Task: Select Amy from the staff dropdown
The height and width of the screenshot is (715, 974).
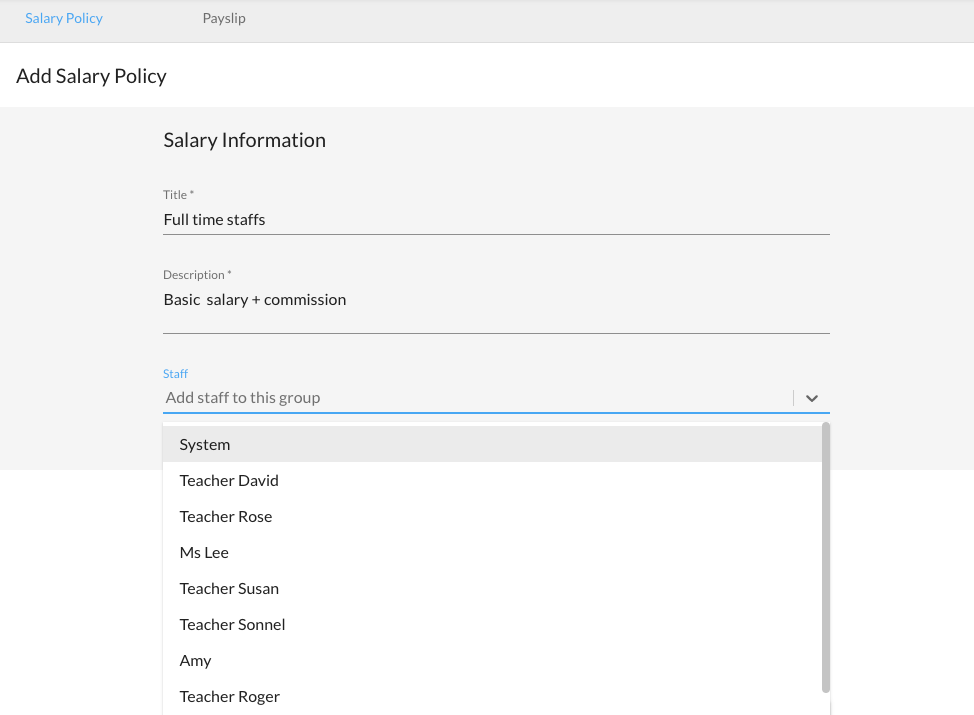Action: tap(195, 661)
